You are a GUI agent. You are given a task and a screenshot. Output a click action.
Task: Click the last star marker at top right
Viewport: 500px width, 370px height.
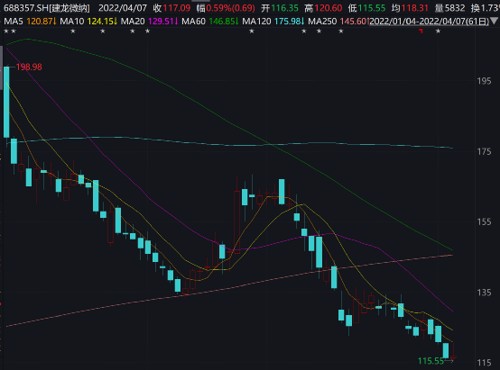438,31
